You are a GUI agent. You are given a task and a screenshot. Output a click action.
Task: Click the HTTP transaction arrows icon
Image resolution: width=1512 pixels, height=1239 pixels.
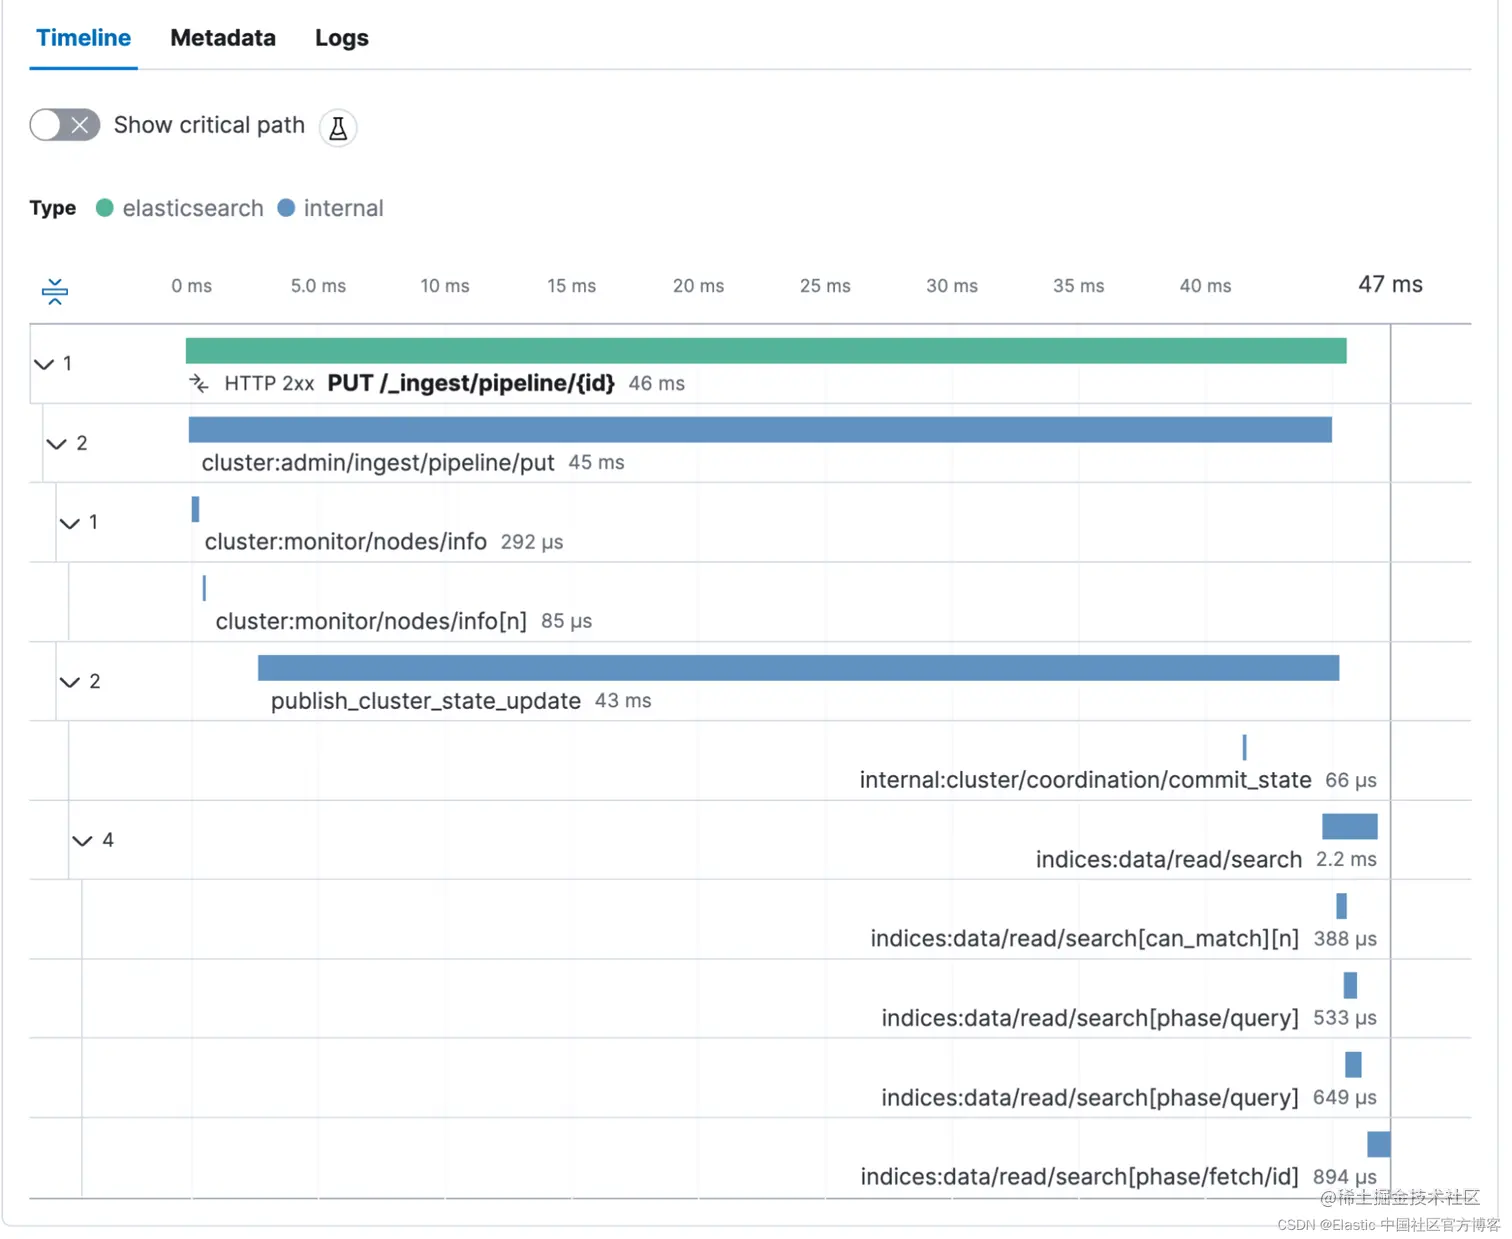[199, 383]
